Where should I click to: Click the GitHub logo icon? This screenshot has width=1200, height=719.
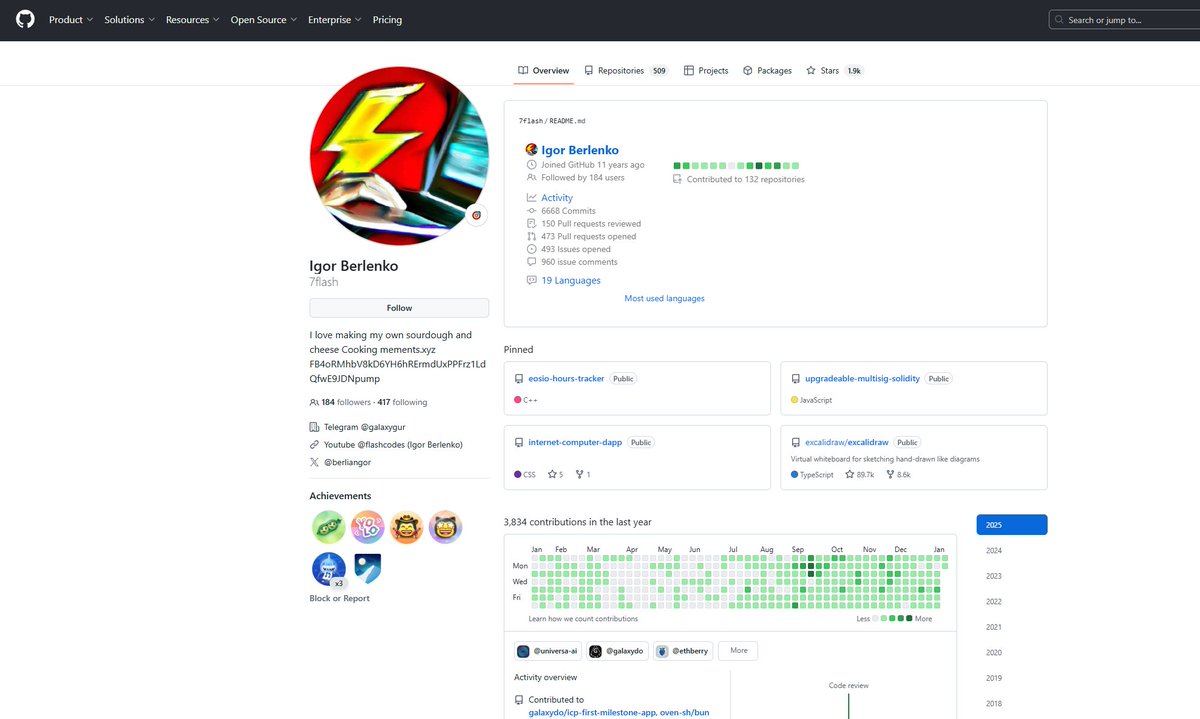pos(25,20)
